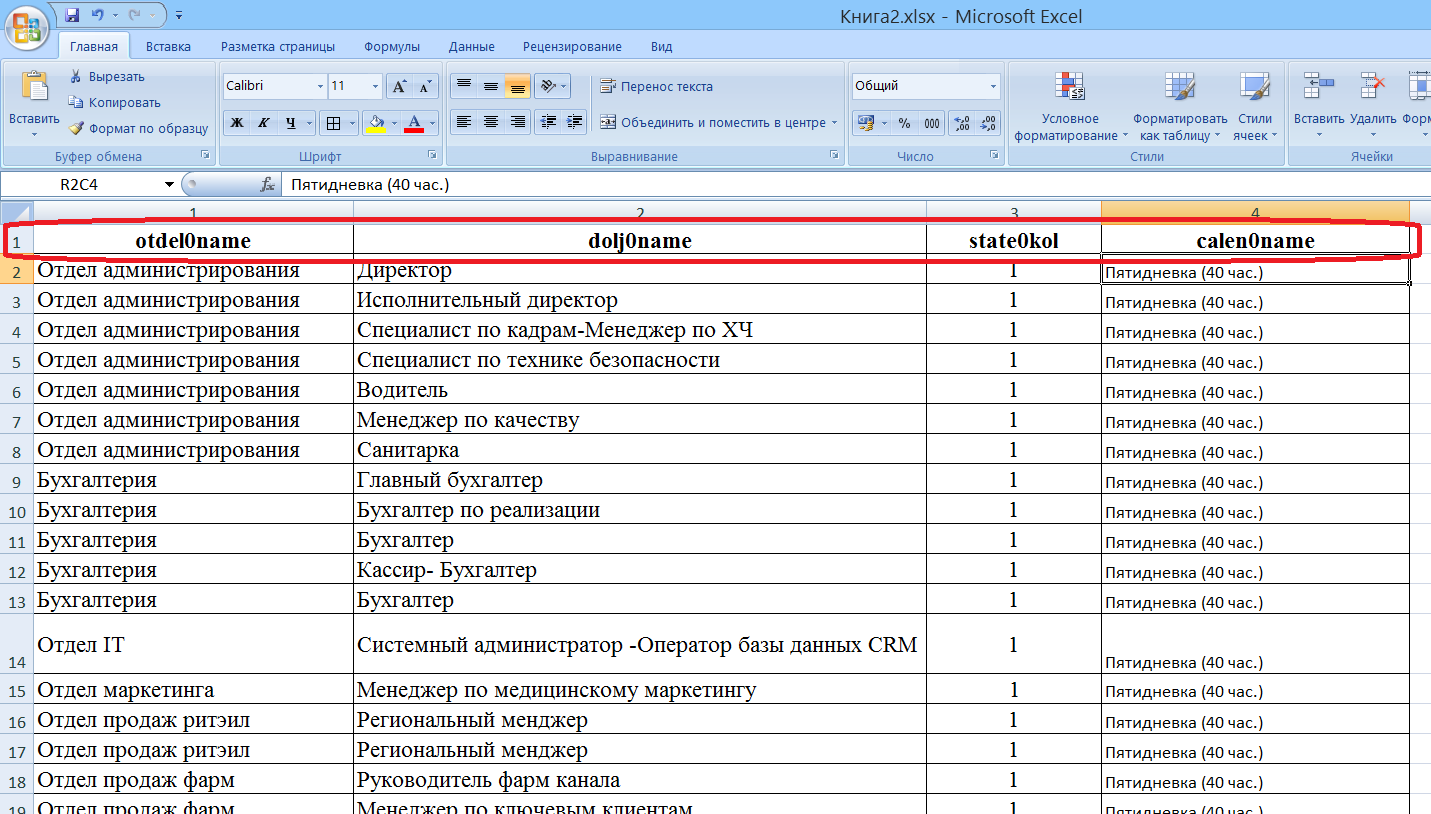Viewport: 1431px width, 814px height.
Task: Apply cell borders button
Action: (x=334, y=123)
